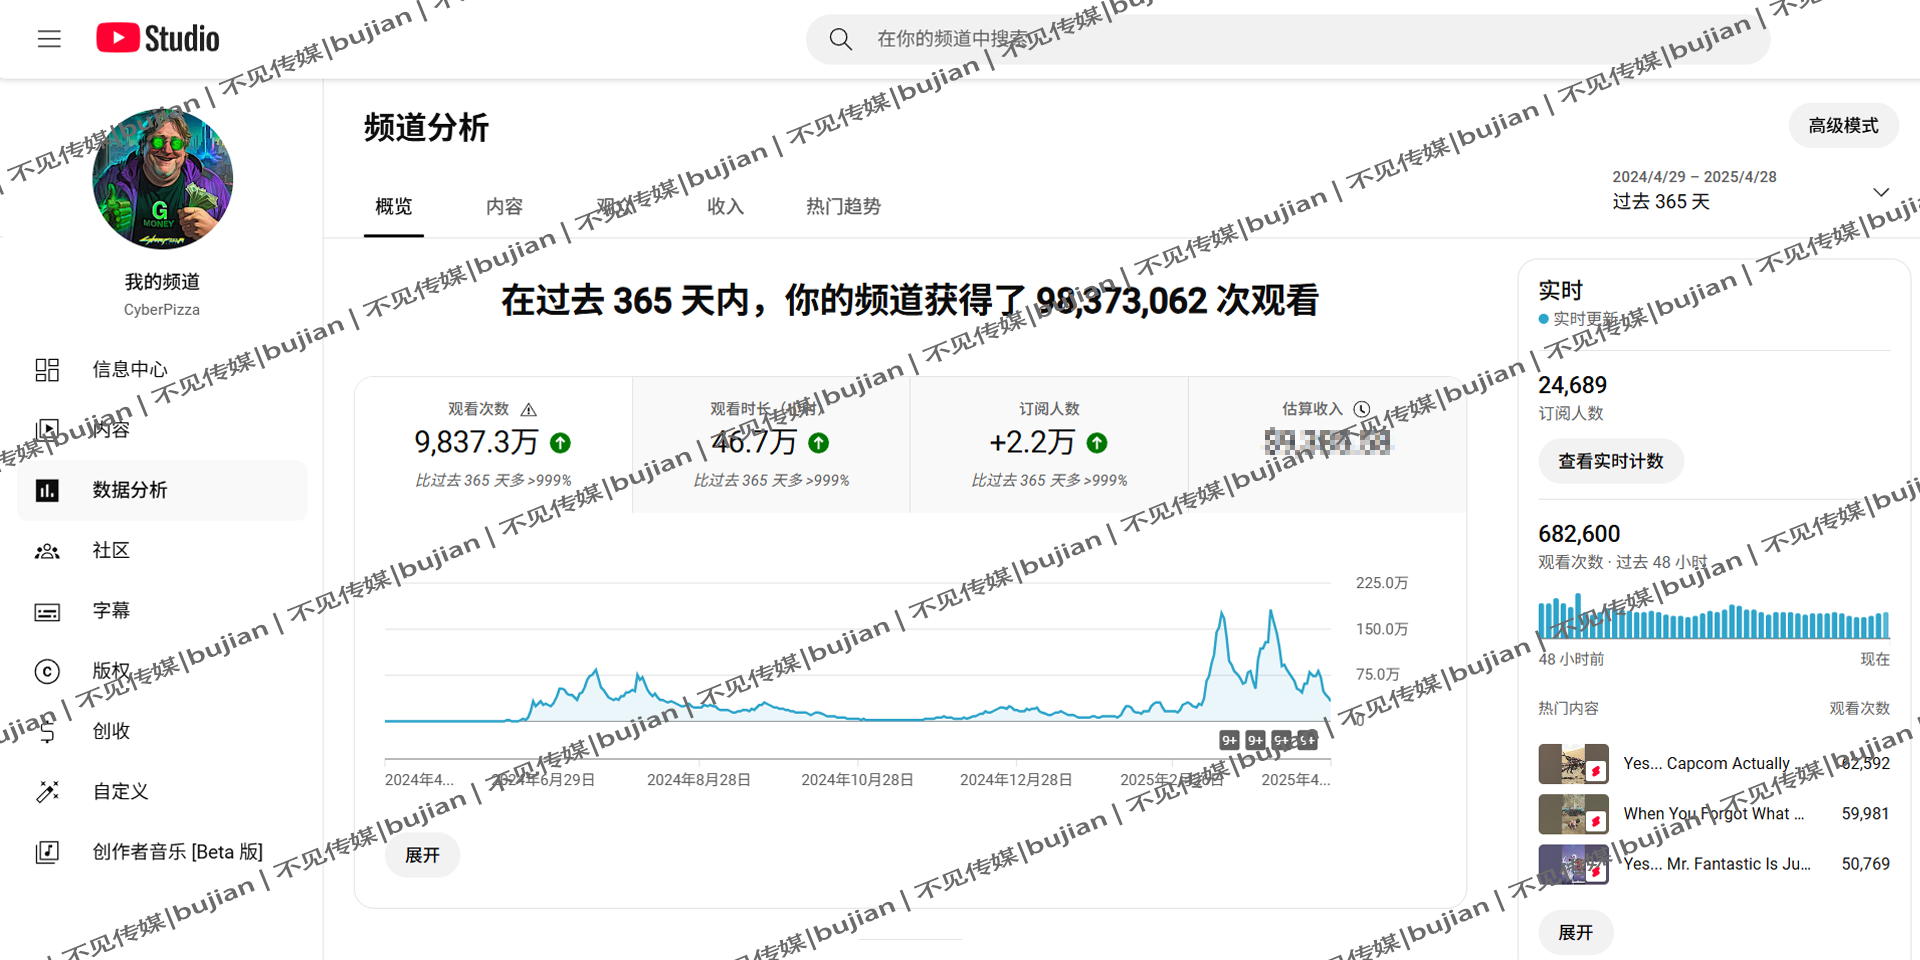
Task: Switch to the 内容 tab
Action: [x=504, y=207]
